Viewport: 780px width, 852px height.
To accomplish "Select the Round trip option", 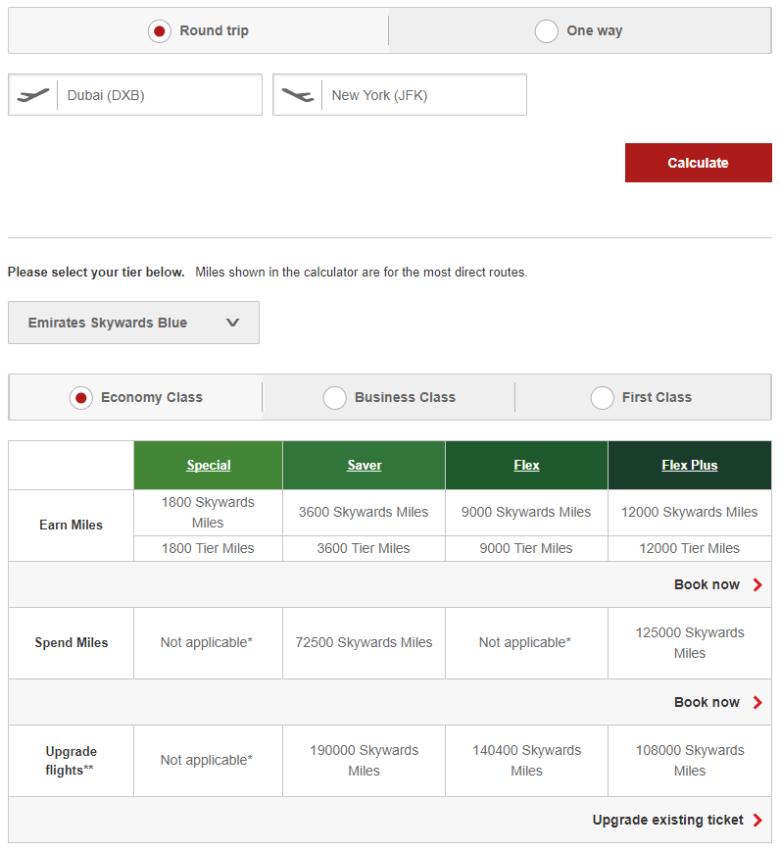I will 159,31.
